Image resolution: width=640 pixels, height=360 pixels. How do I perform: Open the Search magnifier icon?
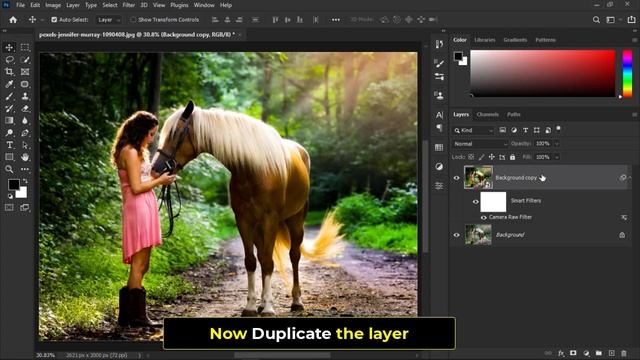(596, 20)
